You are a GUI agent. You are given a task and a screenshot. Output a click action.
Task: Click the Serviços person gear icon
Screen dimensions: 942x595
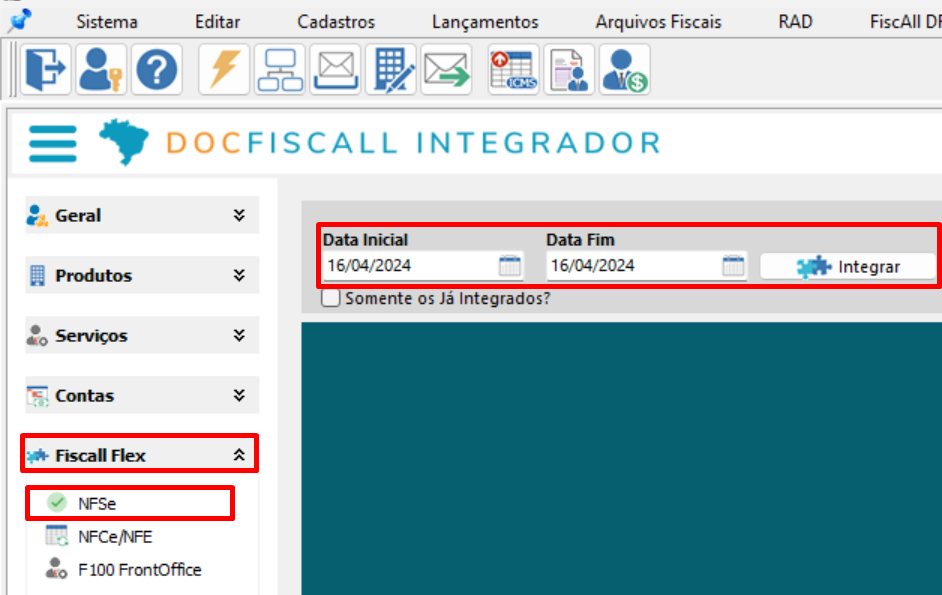37,335
